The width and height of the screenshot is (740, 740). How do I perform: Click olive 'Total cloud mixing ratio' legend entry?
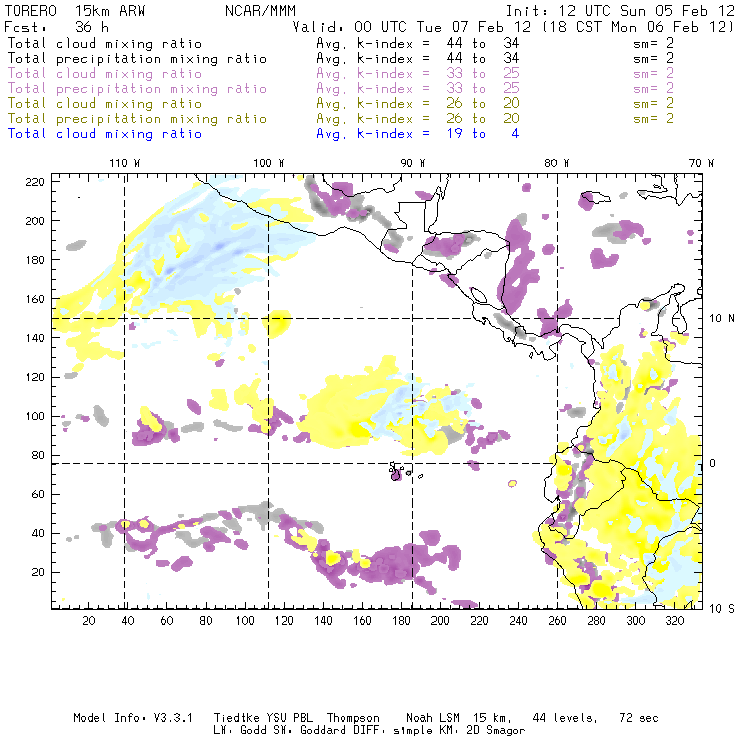105,103
